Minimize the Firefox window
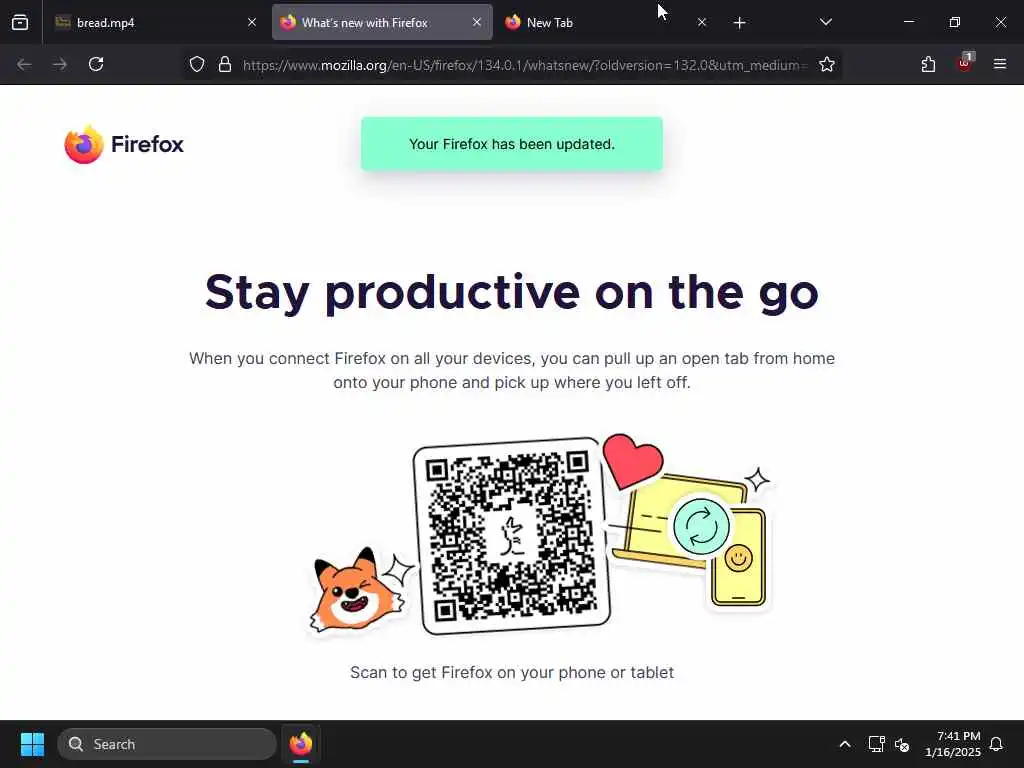The height and width of the screenshot is (768, 1024). 909,22
